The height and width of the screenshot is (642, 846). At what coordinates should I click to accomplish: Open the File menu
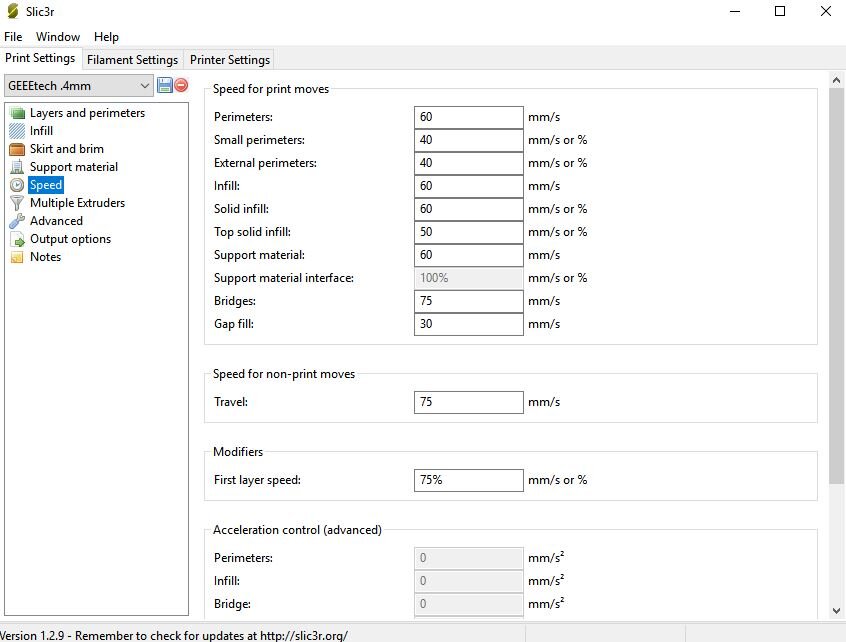pyautogui.click(x=13, y=37)
